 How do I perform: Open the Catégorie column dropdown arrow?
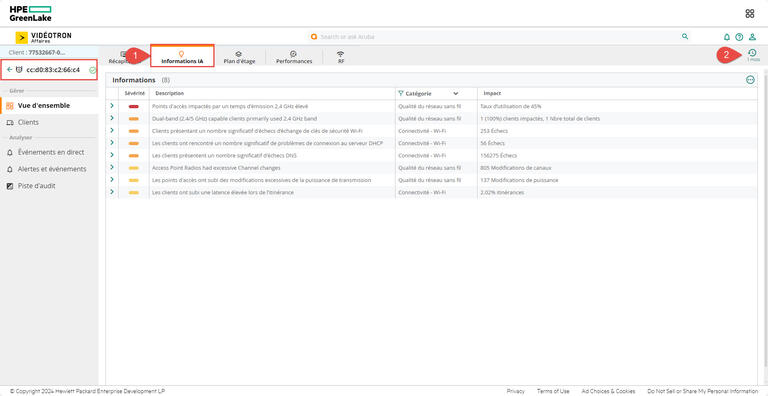pyautogui.click(x=456, y=93)
